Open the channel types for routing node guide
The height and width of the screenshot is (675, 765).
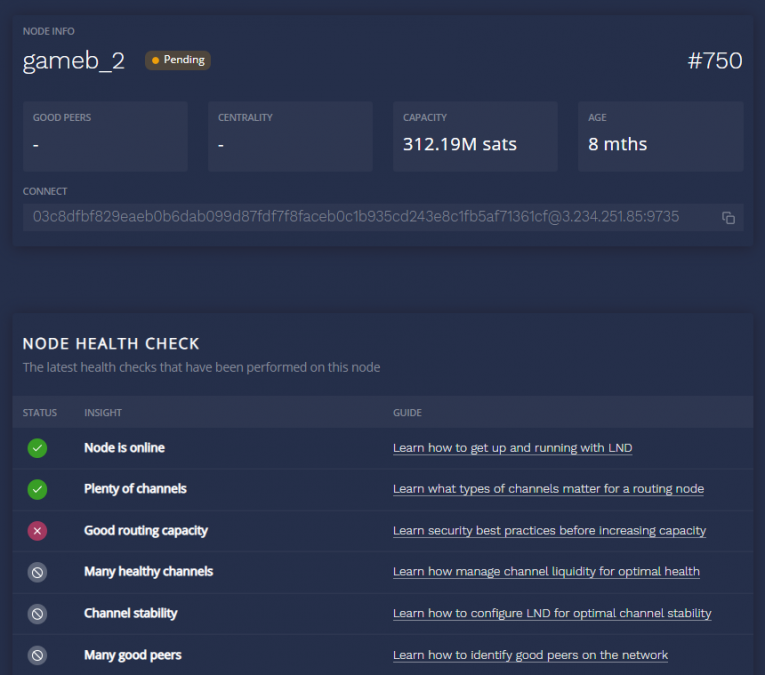coord(548,489)
